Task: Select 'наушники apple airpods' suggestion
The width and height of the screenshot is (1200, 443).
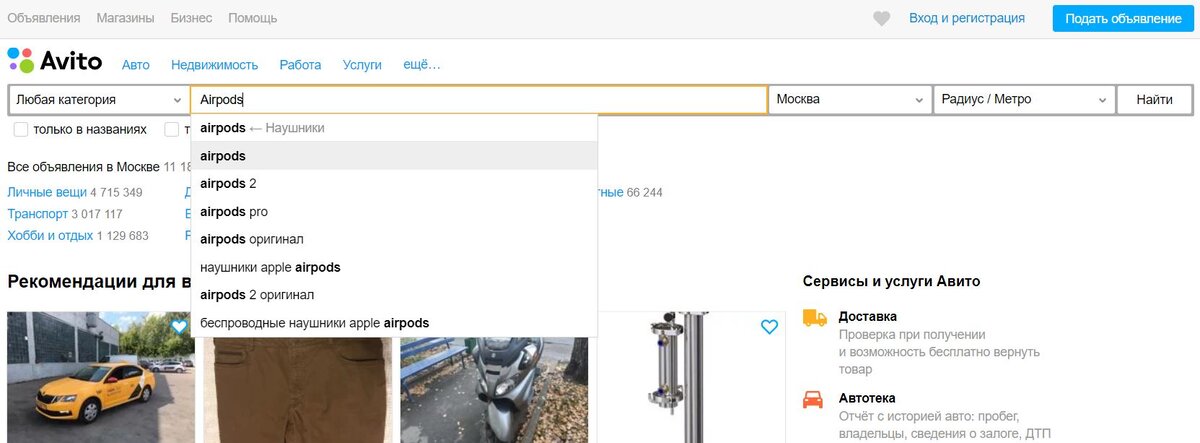Action: 394,268
